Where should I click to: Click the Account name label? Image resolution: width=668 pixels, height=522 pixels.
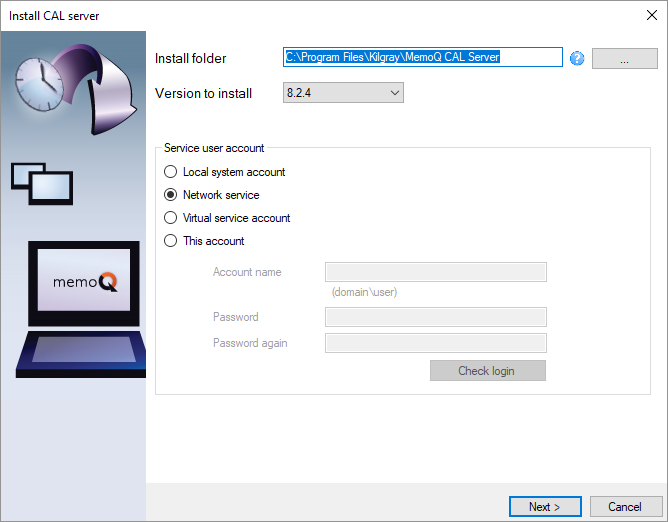coord(247,272)
